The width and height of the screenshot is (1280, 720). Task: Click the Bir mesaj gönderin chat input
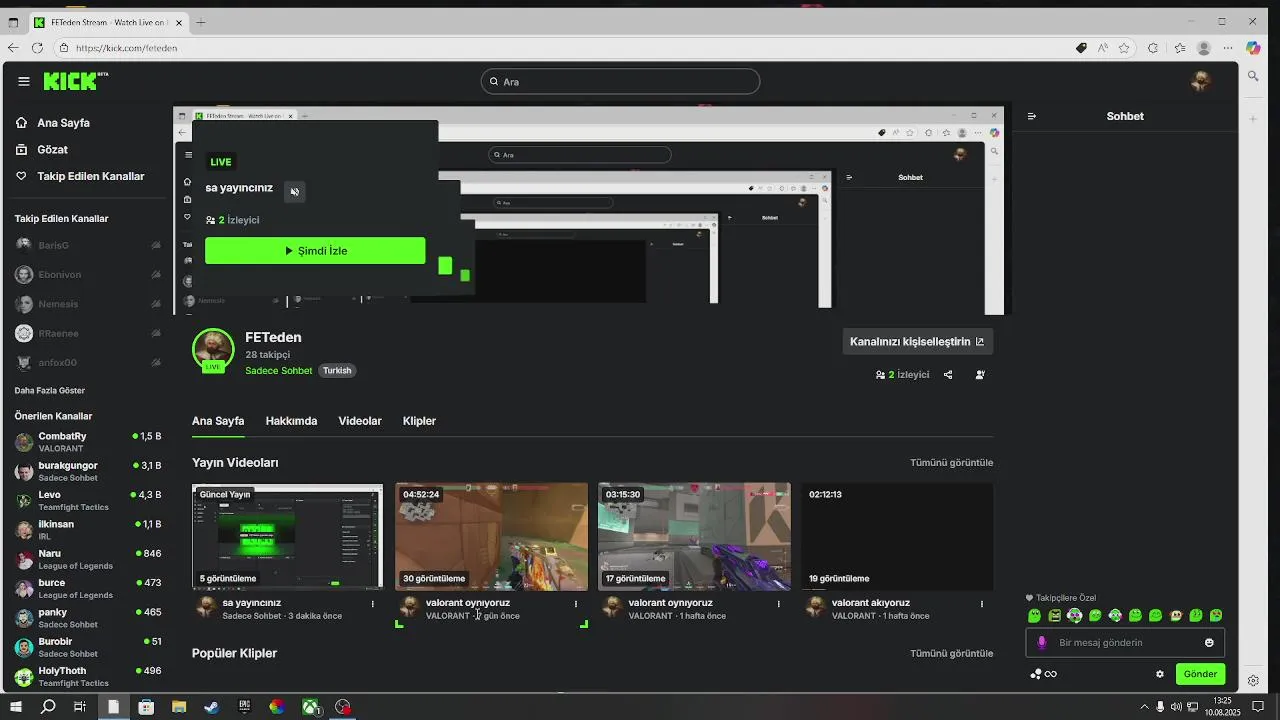point(1125,643)
